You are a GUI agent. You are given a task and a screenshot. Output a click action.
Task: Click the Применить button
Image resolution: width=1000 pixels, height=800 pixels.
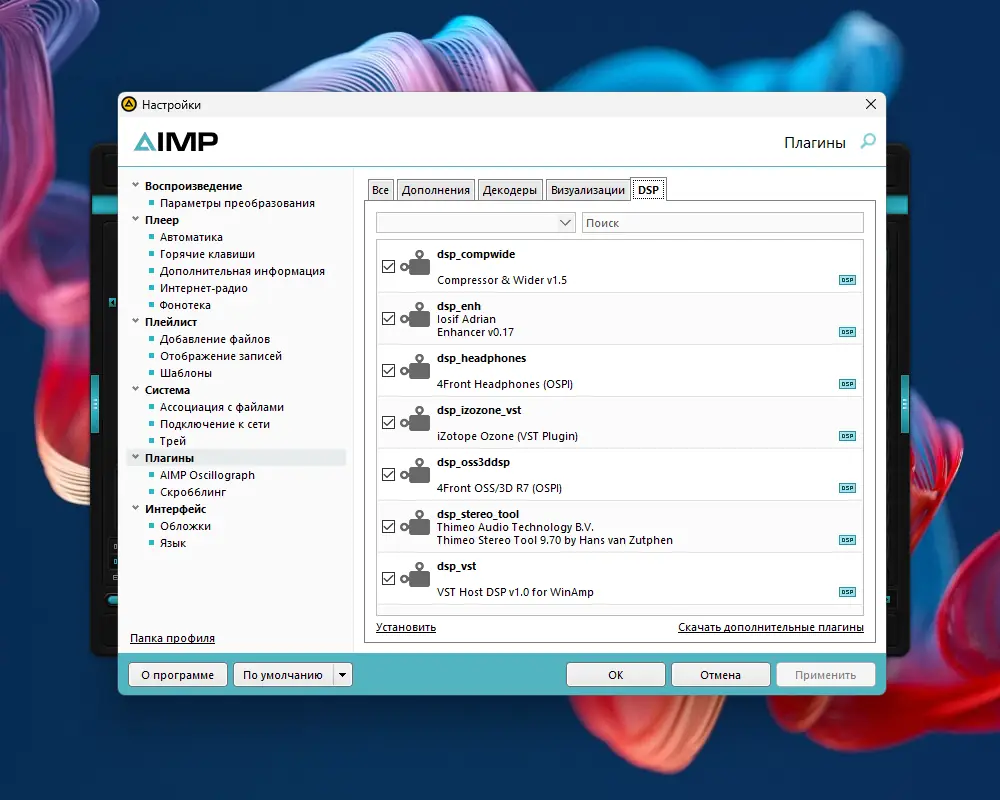(x=825, y=675)
